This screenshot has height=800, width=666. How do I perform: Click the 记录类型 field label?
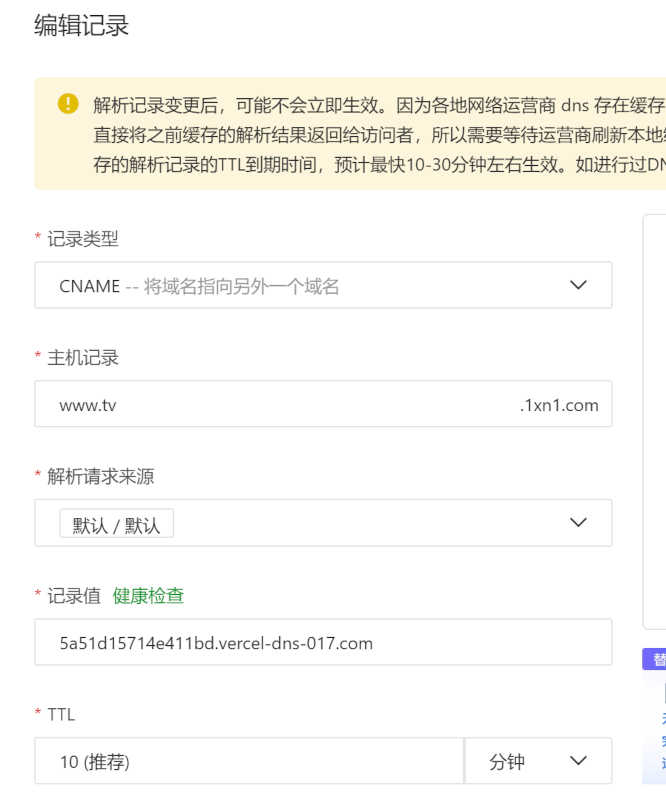click(83, 239)
